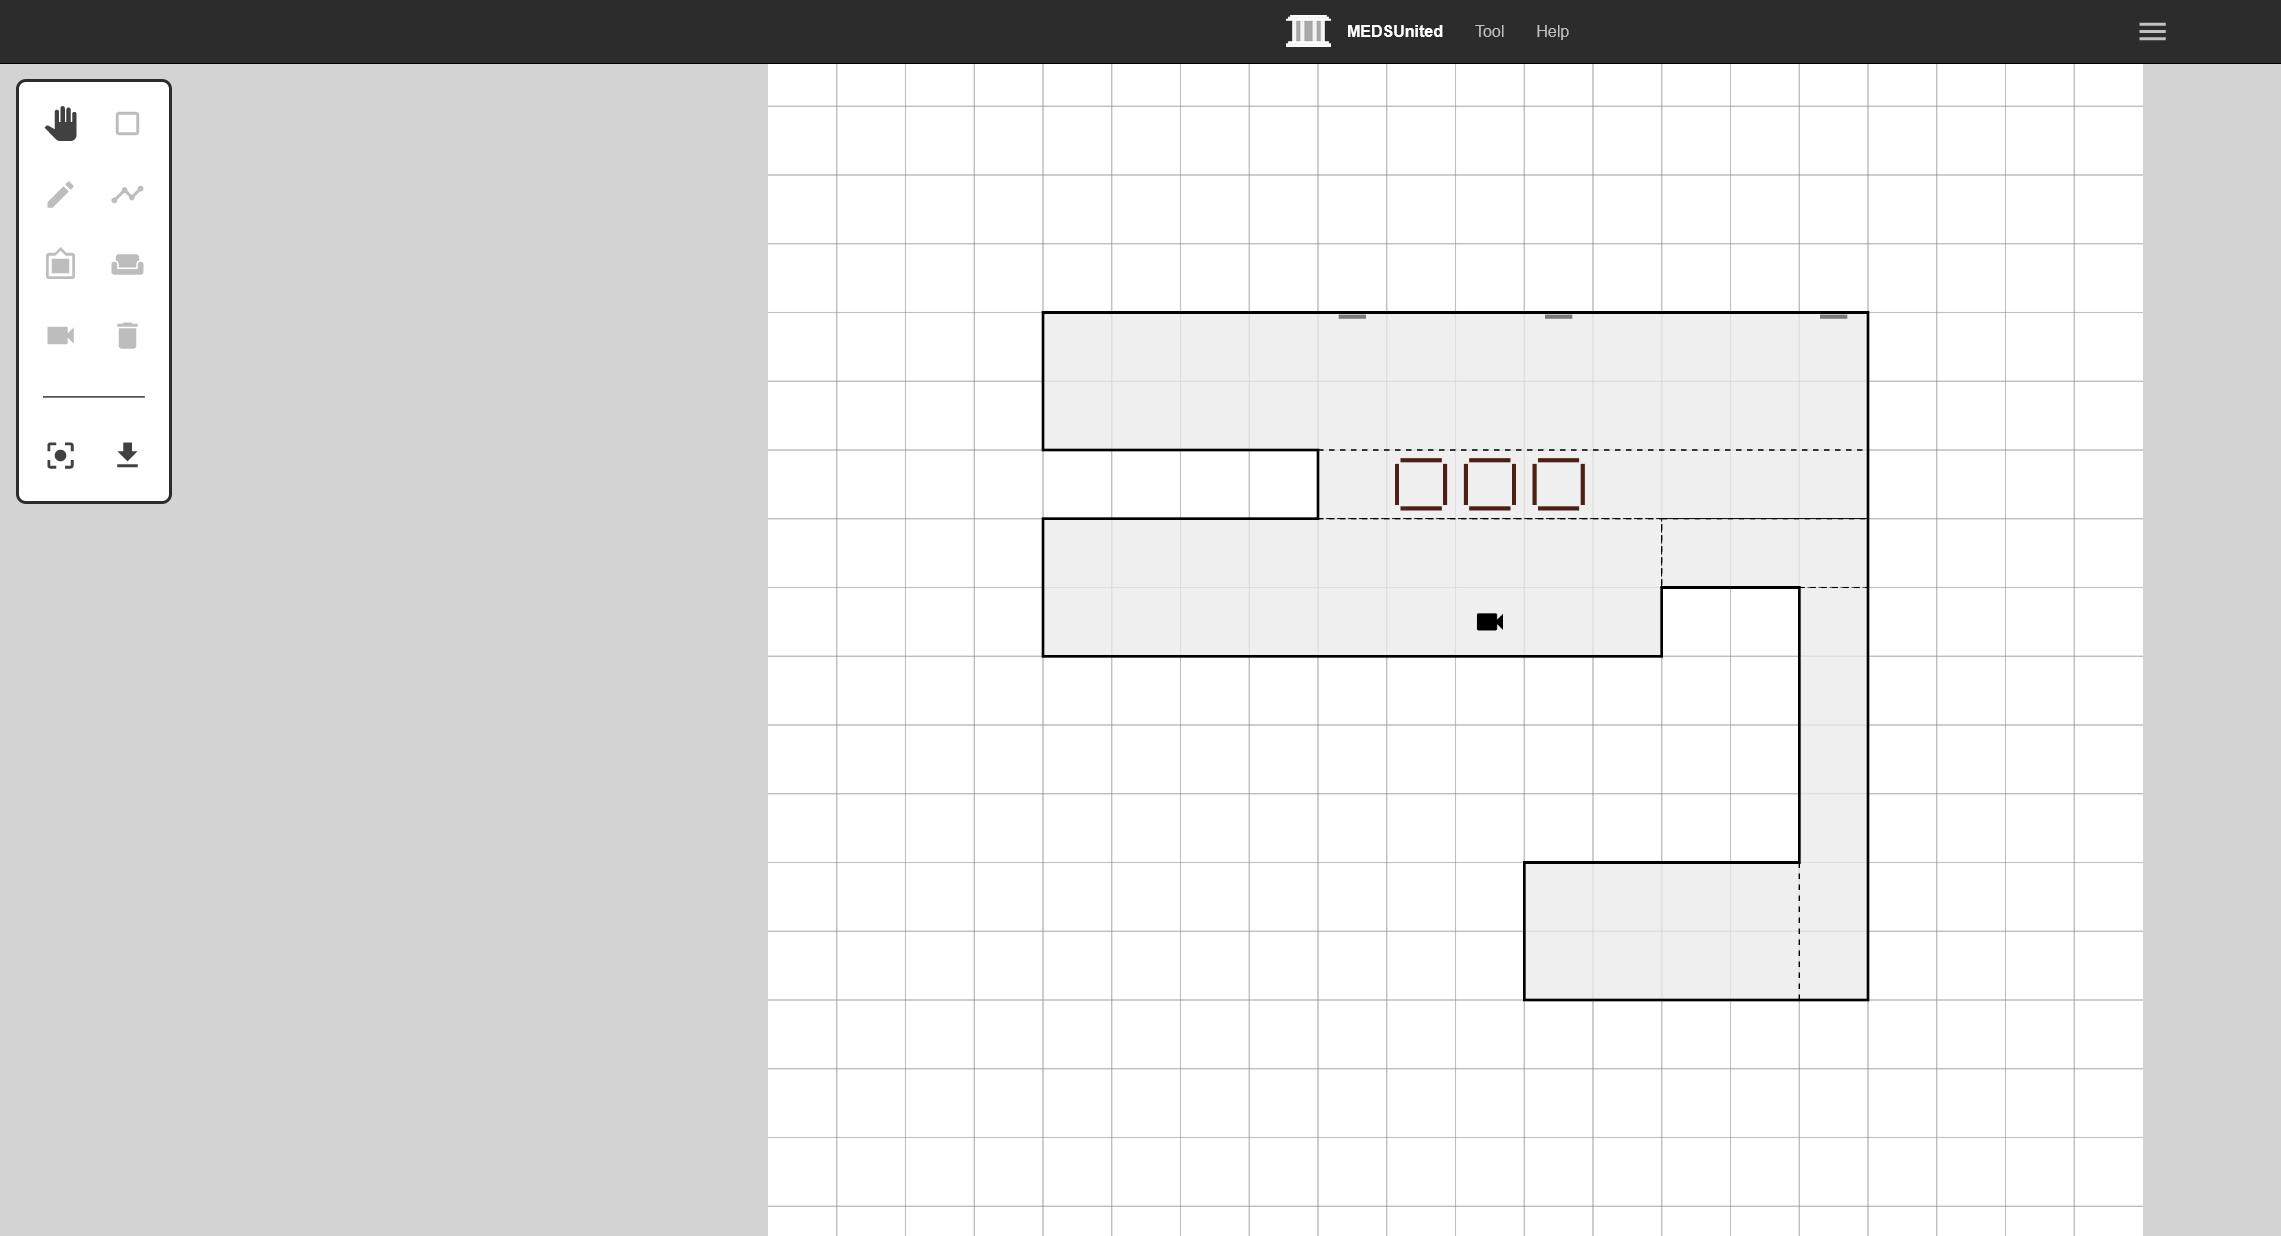Select the rightmost artwork marker on top wall
The width and height of the screenshot is (2281, 1236).
pyautogui.click(x=1834, y=316)
